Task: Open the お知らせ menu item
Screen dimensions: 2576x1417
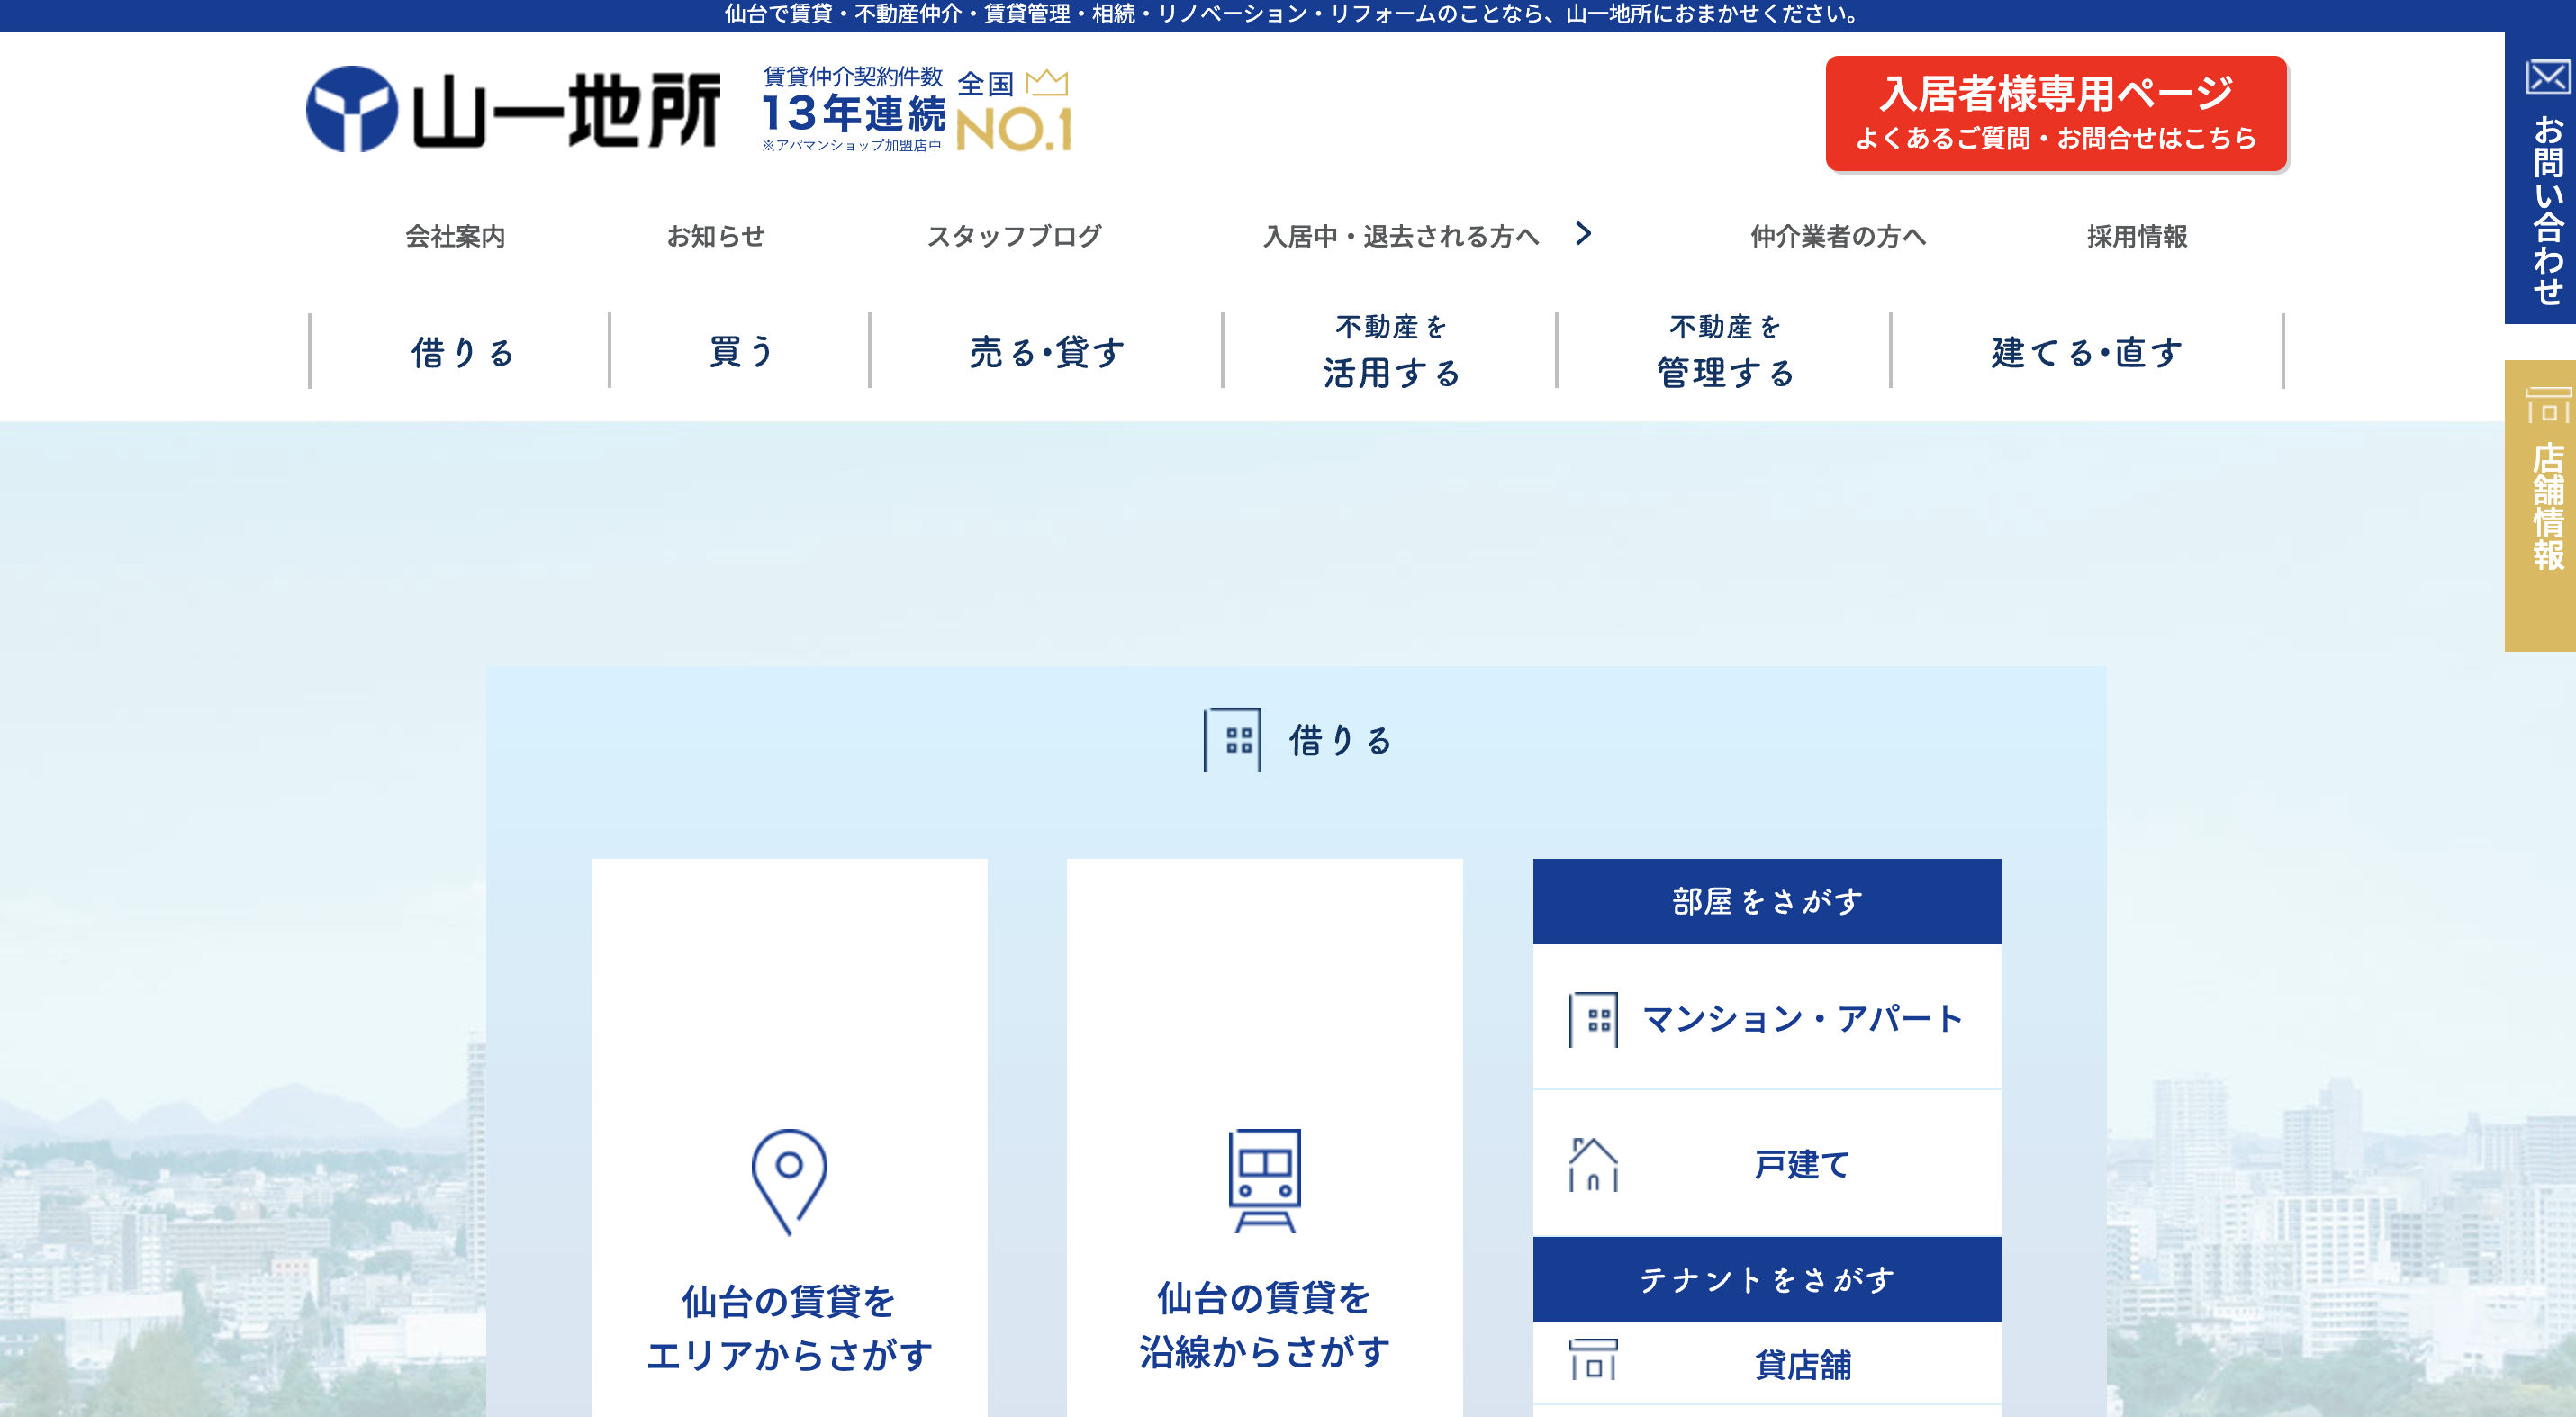Action: point(716,236)
